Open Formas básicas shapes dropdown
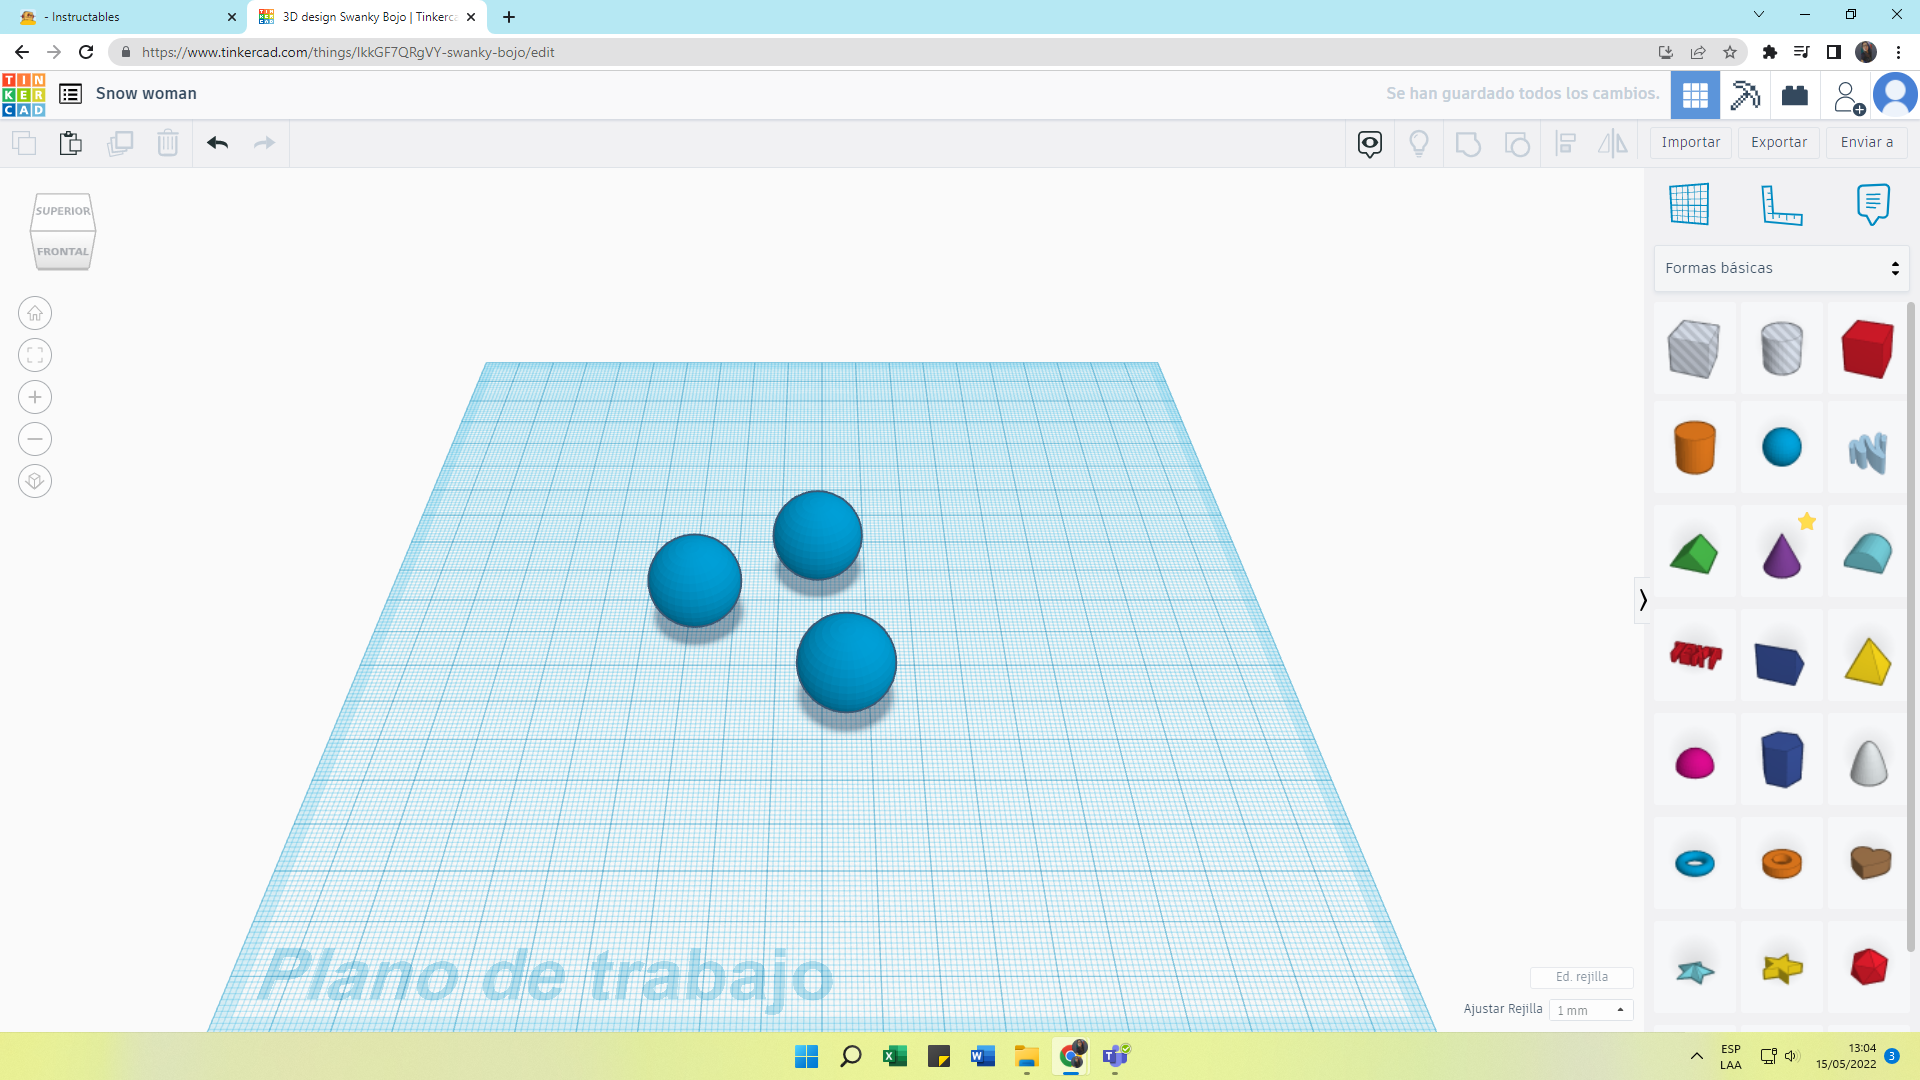The width and height of the screenshot is (1920, 1080). point(1781,268)
